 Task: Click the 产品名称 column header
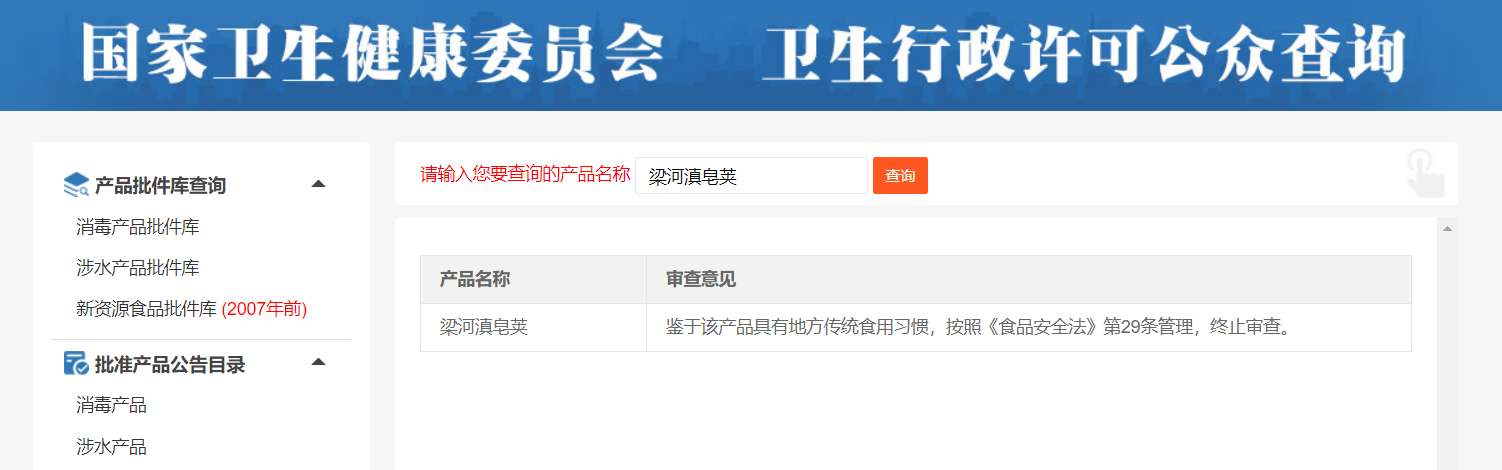click(x=475, y=279)
